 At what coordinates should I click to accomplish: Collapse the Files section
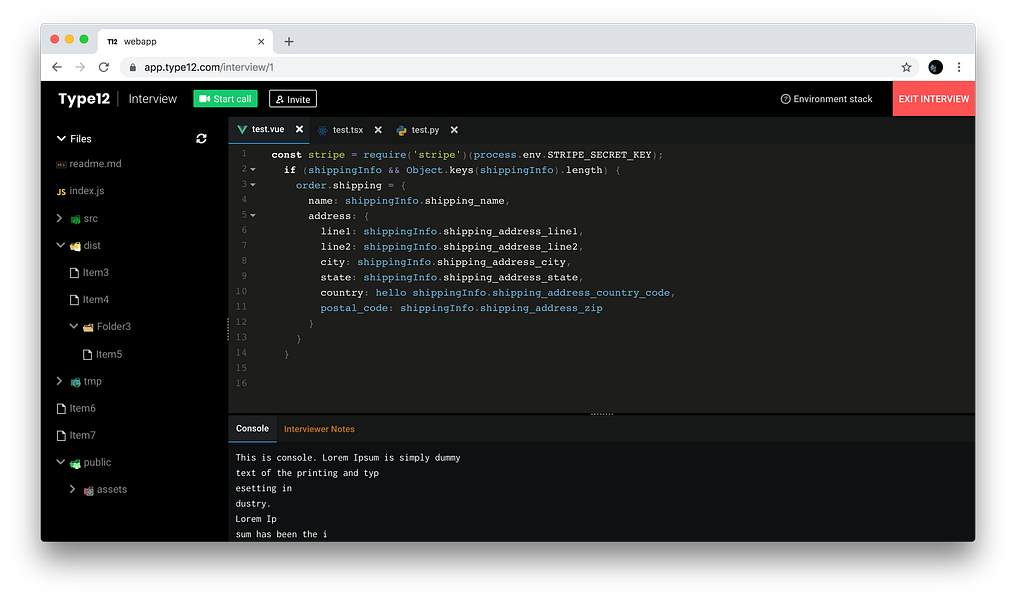point(61,139)
